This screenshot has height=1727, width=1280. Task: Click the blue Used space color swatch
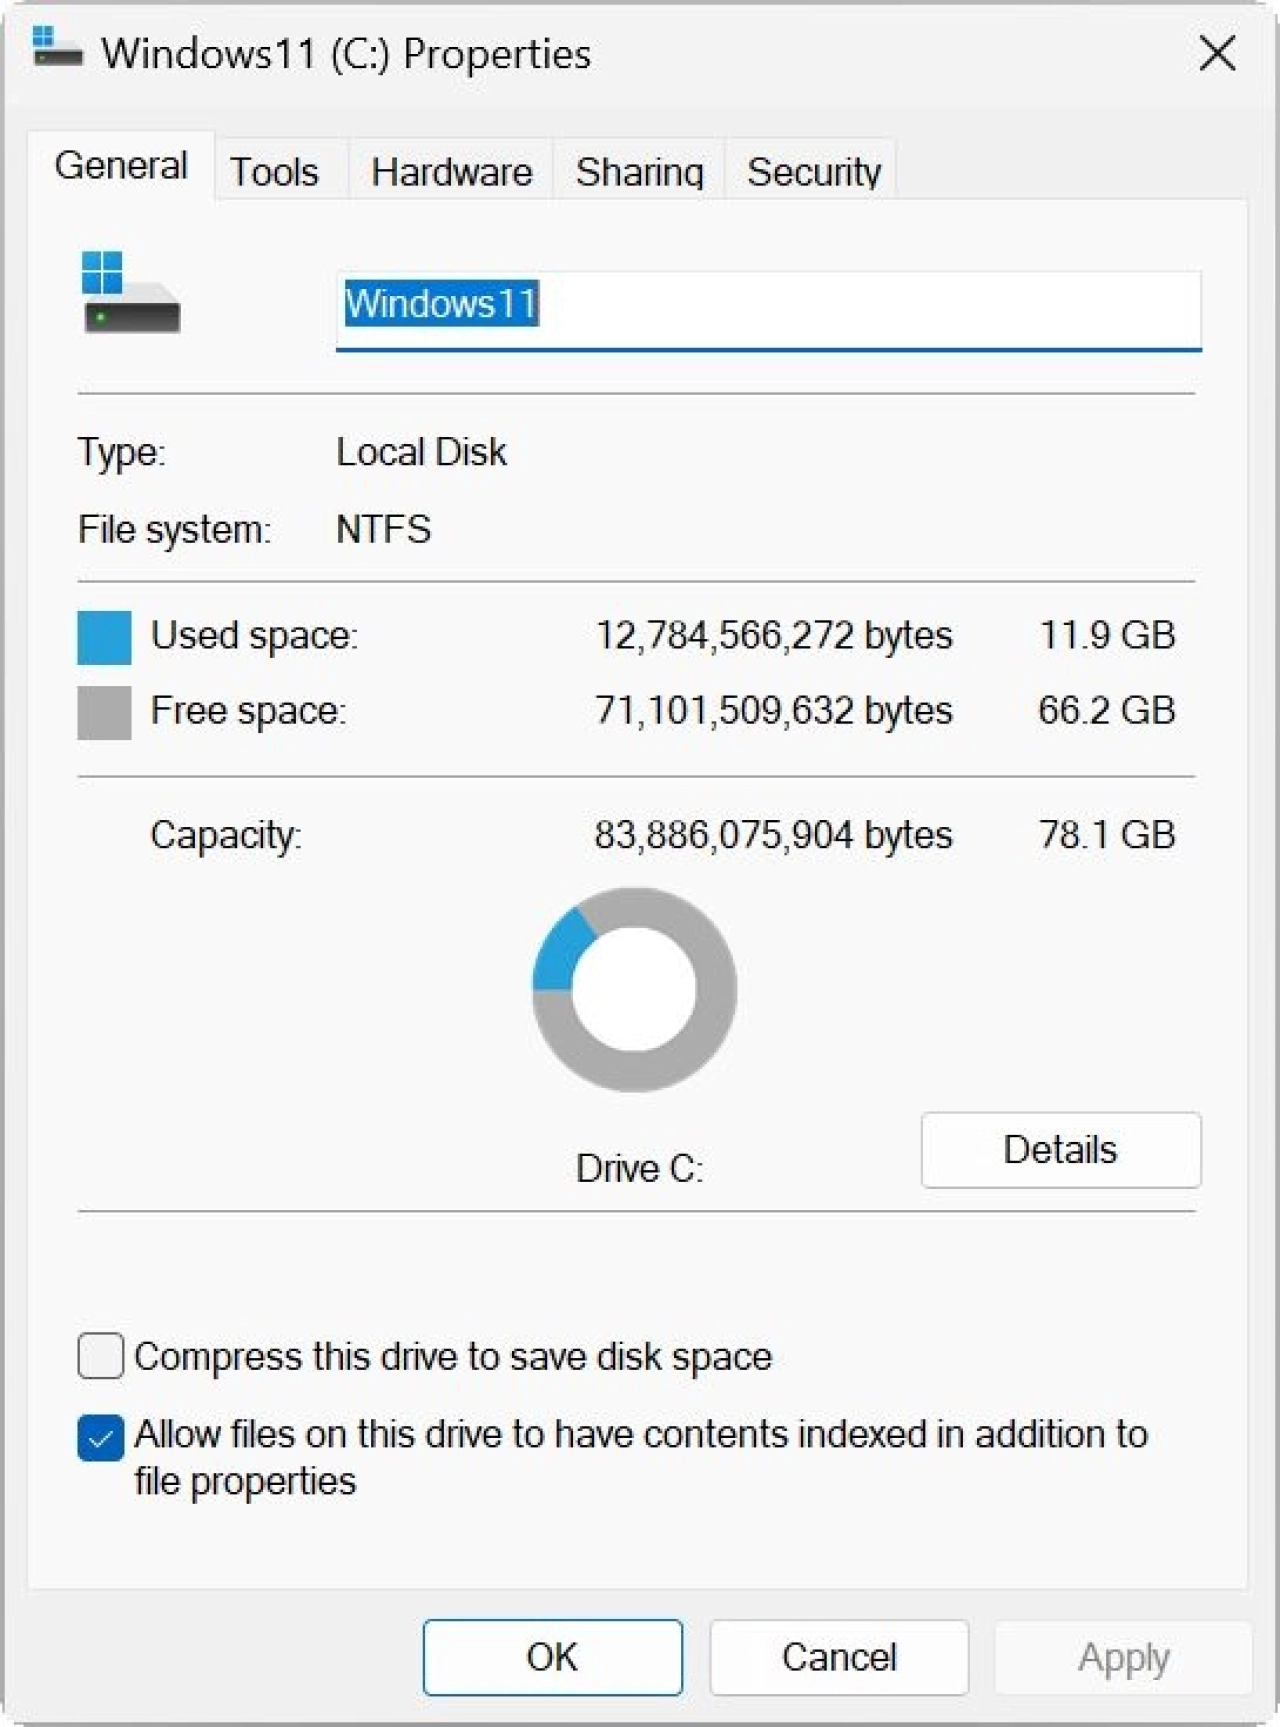click(104, 637)
